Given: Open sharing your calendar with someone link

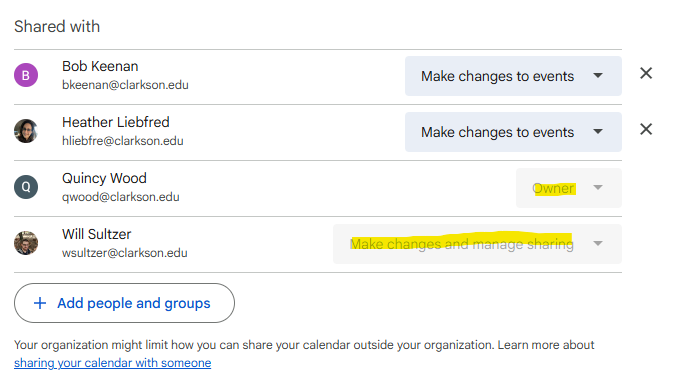Looking at the screenshot, I should [113, 363].
